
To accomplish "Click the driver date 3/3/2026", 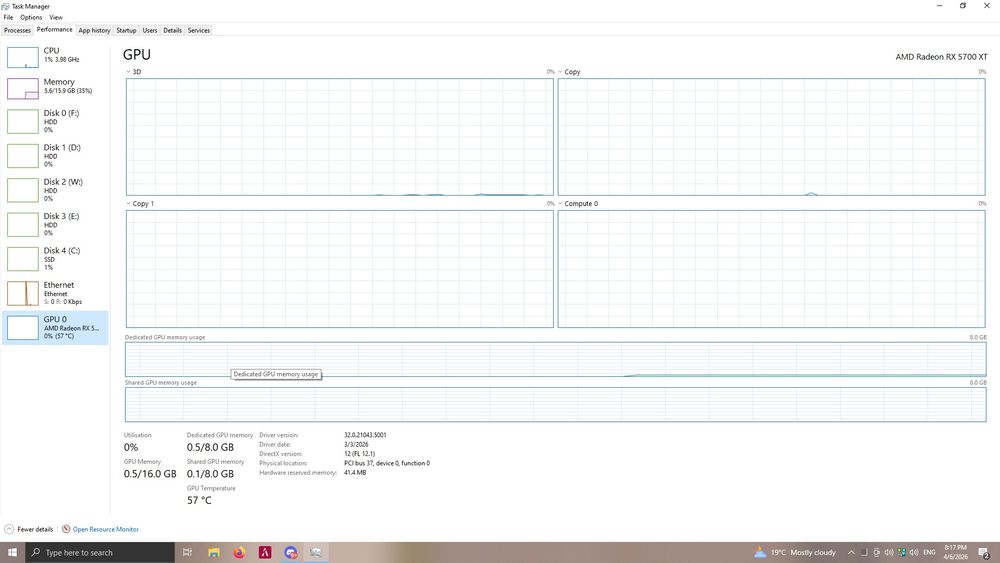I will coord(357,444).
